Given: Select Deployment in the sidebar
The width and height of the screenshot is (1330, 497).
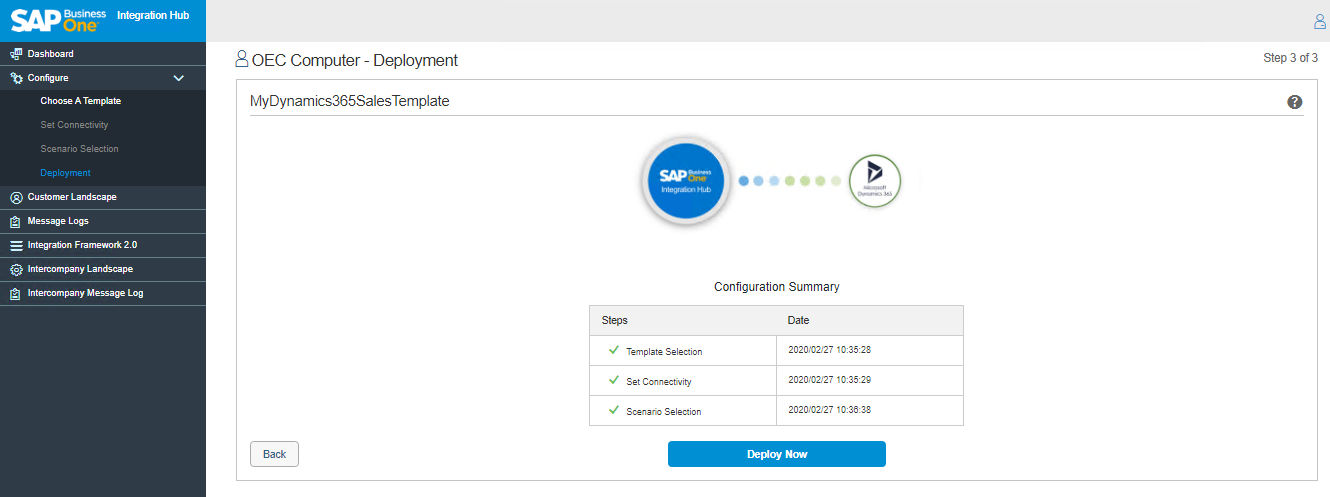Looking at the screenshot, I should (x=65, y=173).
